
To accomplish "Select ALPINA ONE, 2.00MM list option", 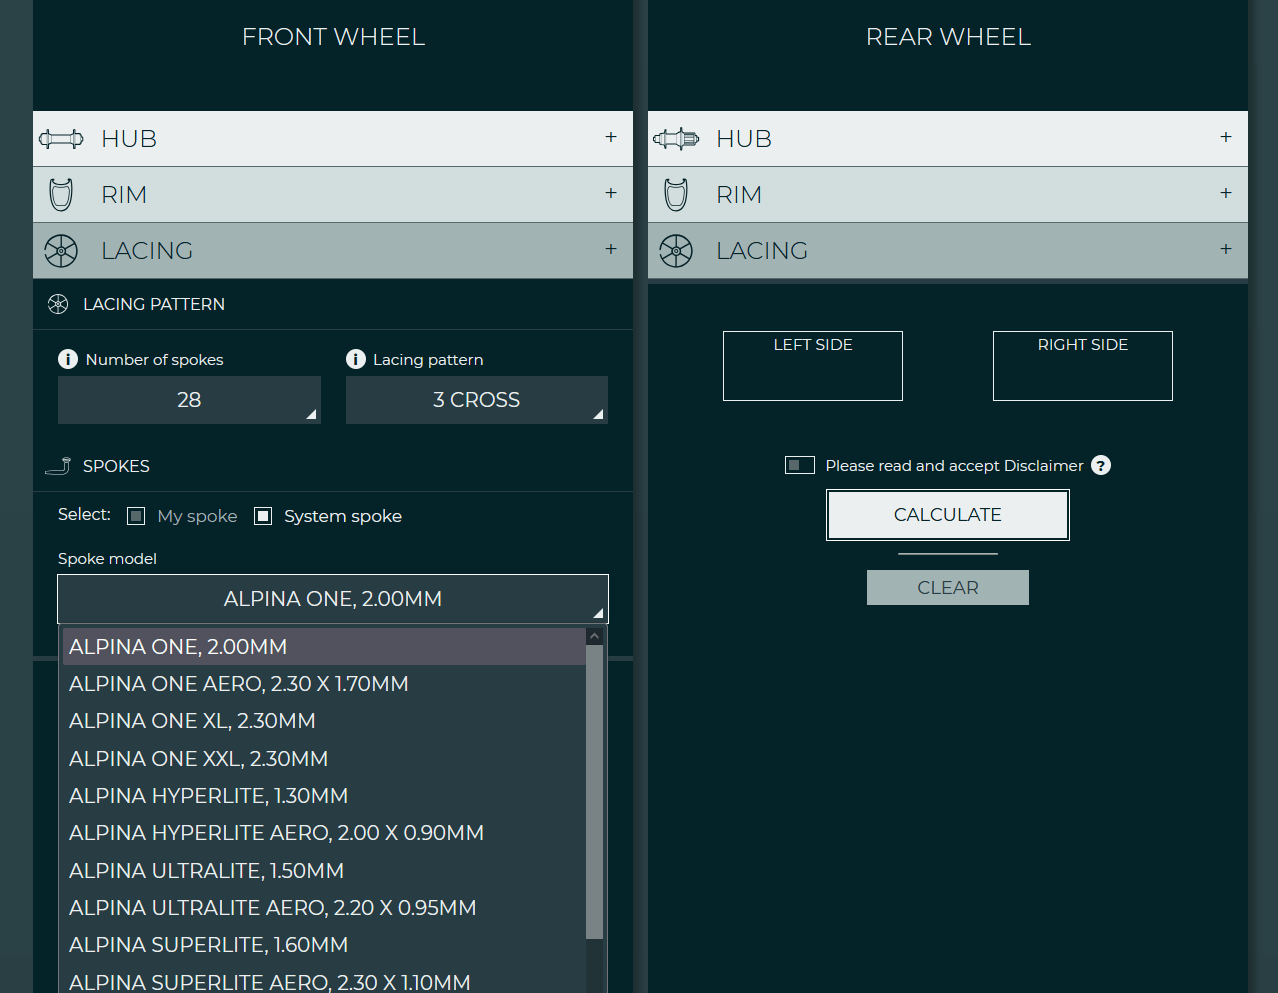I will pos(324,647).
